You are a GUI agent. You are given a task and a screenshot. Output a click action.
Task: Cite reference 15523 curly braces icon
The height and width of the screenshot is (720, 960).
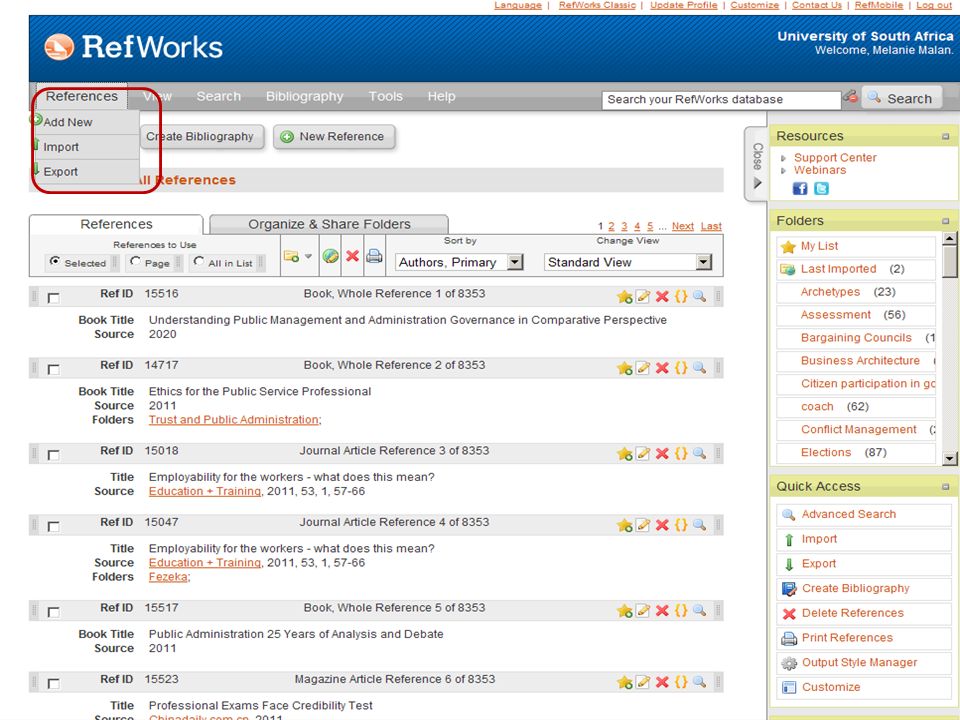click(x=681, y=682)
